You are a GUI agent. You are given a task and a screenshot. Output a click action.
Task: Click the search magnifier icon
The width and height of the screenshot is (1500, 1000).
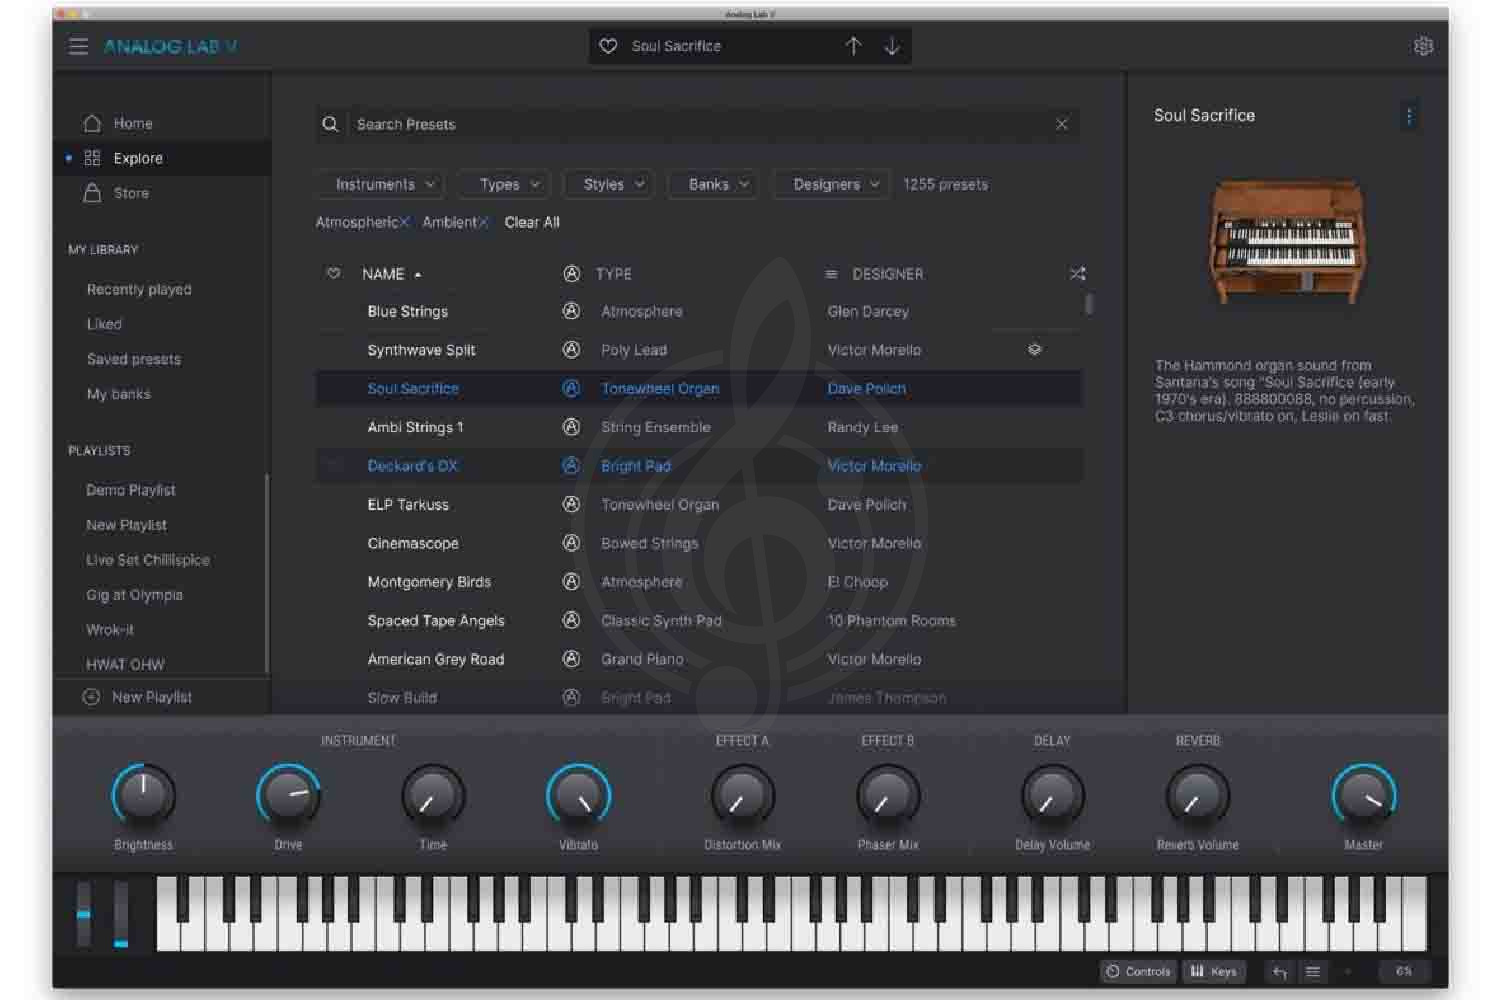click(x=330, y=124)
